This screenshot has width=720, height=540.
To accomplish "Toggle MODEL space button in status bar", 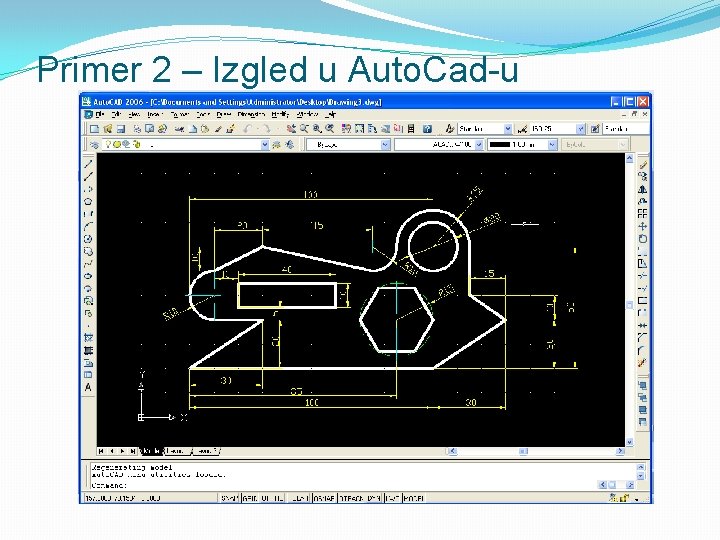I will coord(414,498).
